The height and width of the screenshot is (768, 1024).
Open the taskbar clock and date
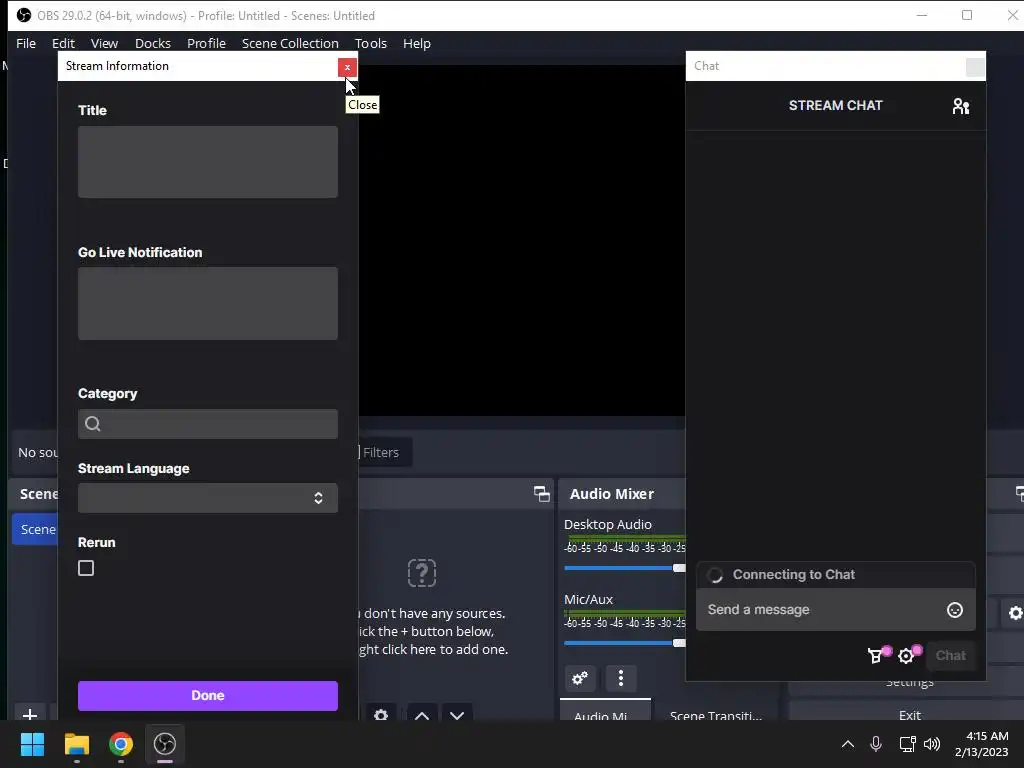[982, 744]
